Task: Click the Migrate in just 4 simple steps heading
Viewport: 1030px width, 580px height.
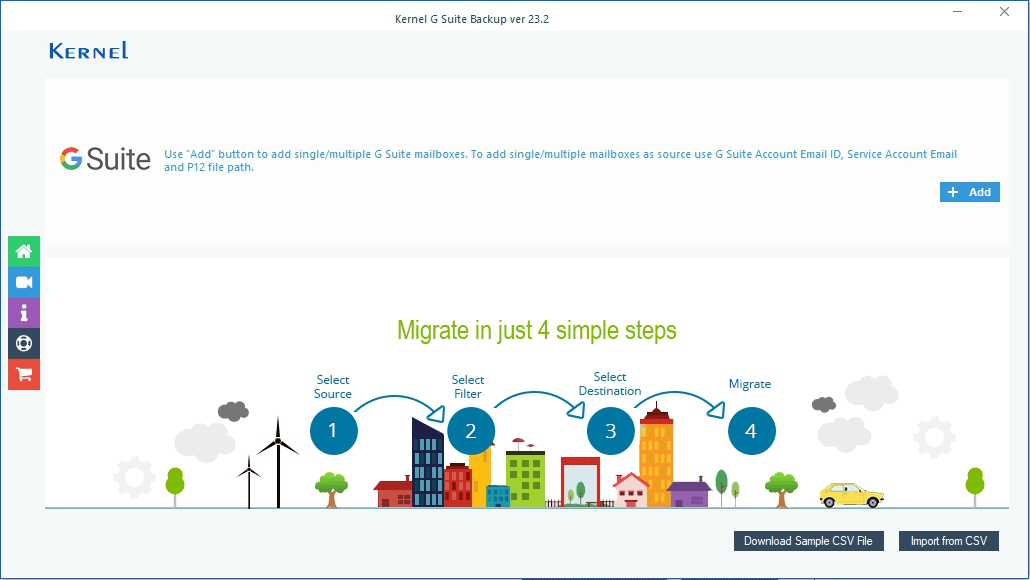Action: pos(537,330)
